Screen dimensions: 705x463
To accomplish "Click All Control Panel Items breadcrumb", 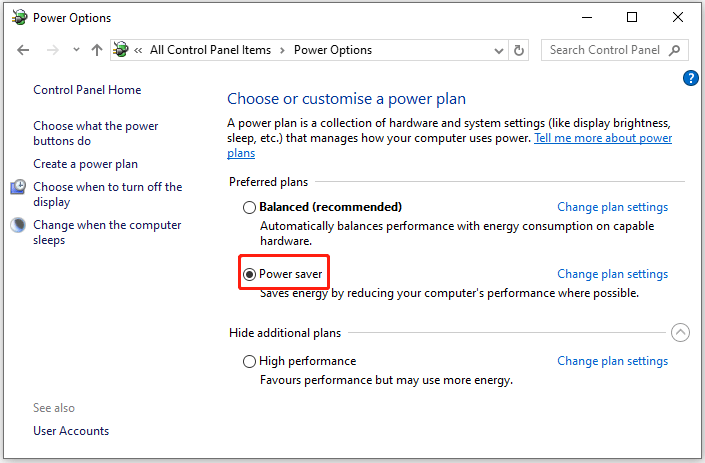I will click(210, 50).
